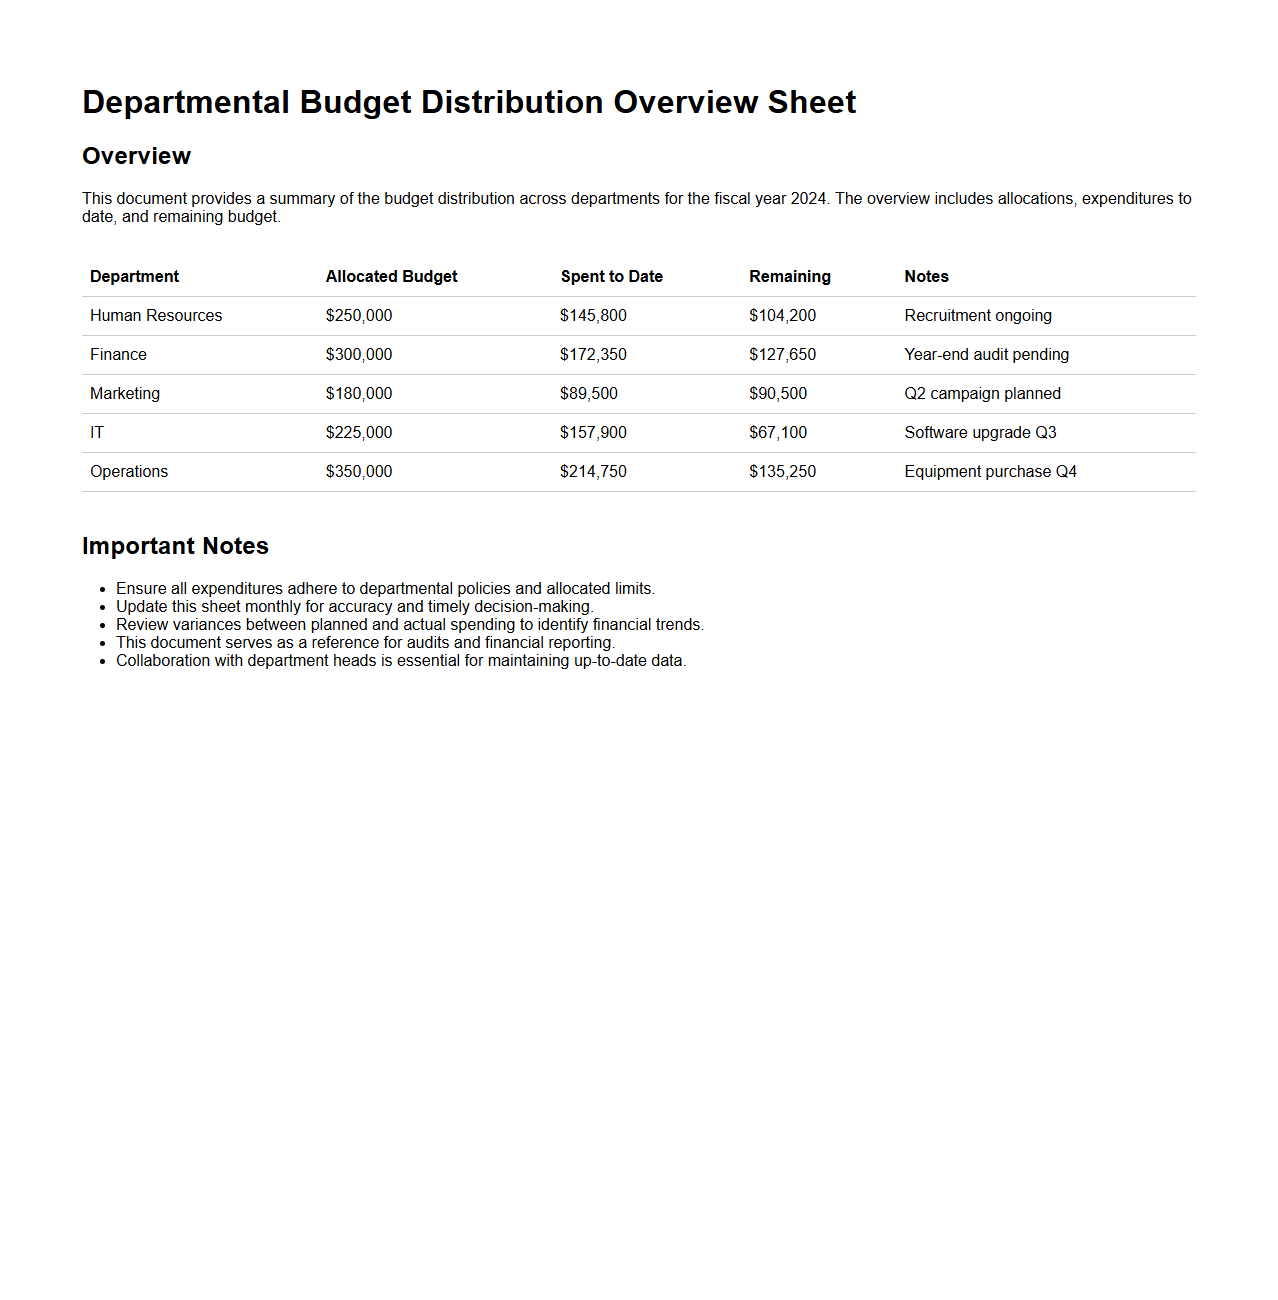
Task: Select the Finance allocated budget $300,000
Action: coord(358,355)
